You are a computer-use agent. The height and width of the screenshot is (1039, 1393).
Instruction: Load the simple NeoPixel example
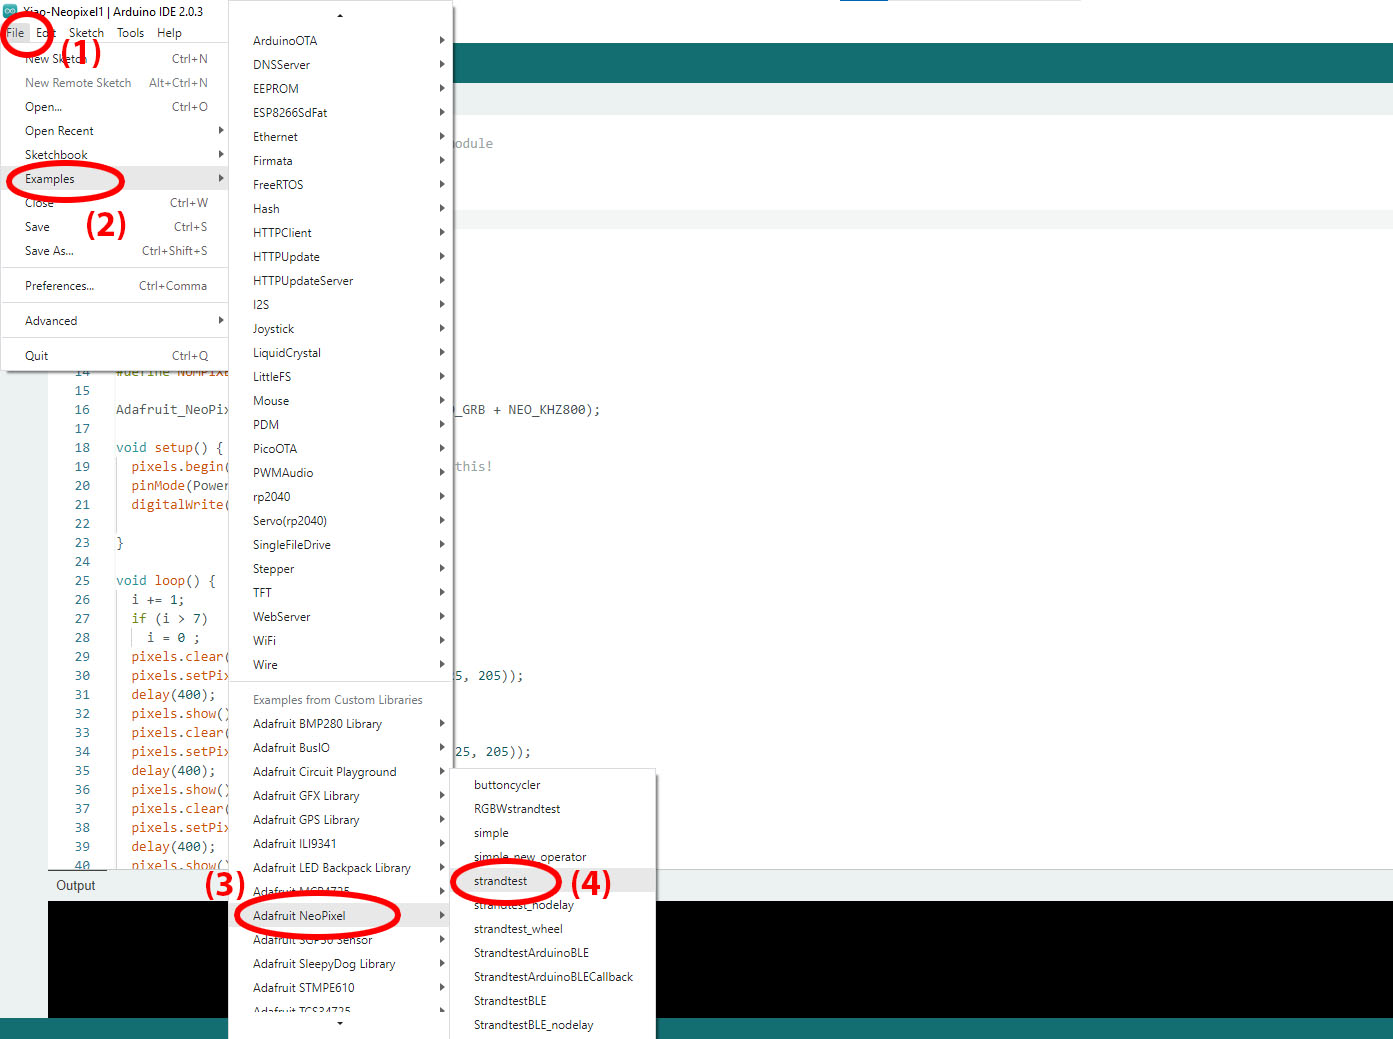[x=553, y=833]
